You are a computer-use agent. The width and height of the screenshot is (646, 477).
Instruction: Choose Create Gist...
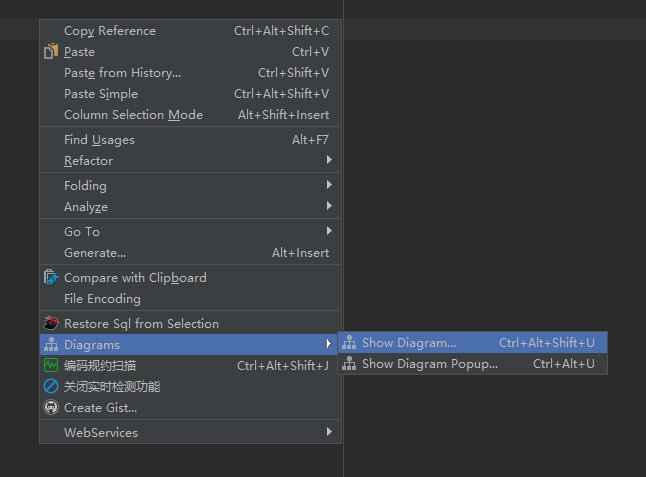pyautogui.click(x=190, y=407)
